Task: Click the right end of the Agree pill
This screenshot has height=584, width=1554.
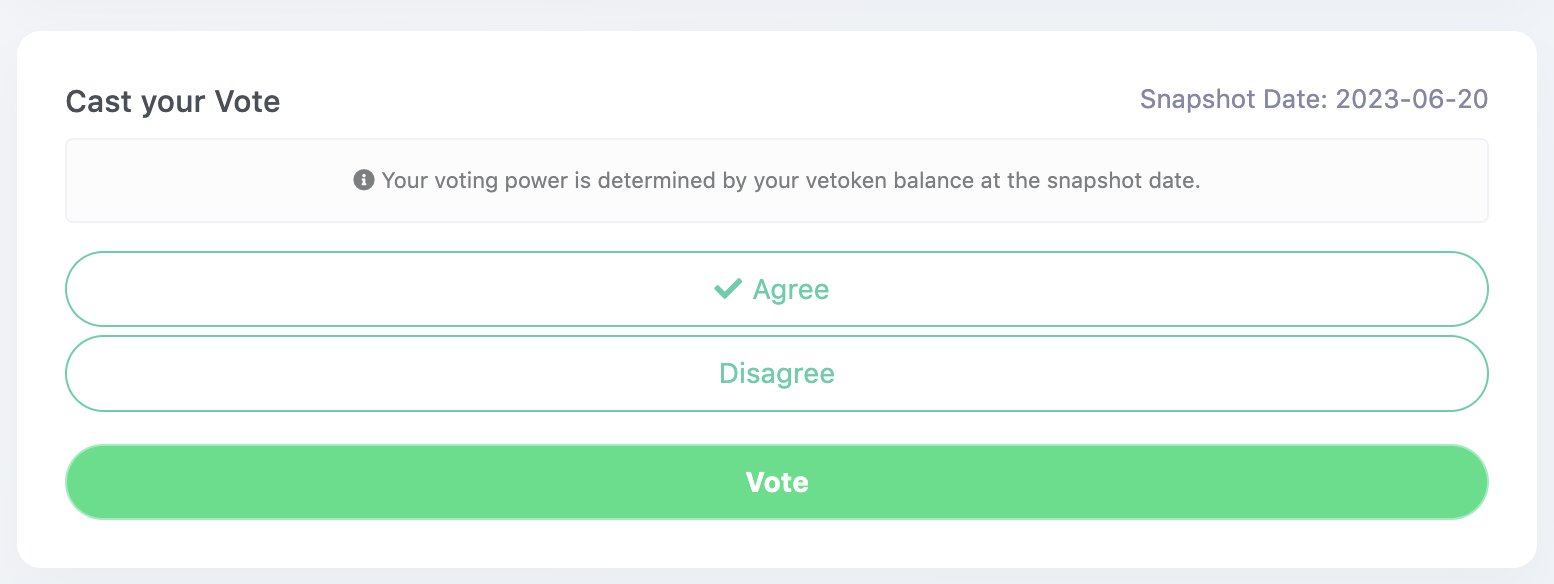Action: (1454, 289)
